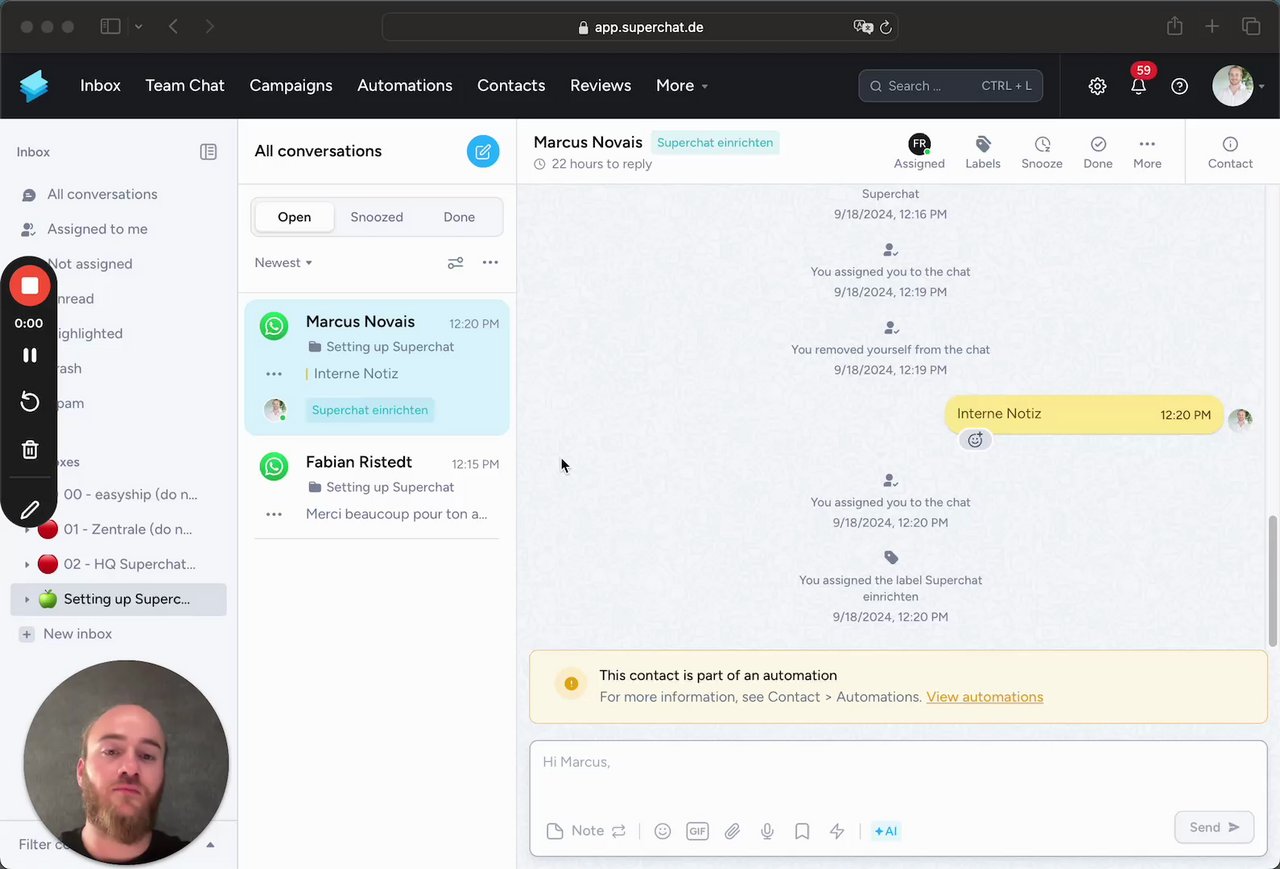Screen dimensions: 1280x869
Task: Stop the screen recording
Action: (x=30, y=286)
